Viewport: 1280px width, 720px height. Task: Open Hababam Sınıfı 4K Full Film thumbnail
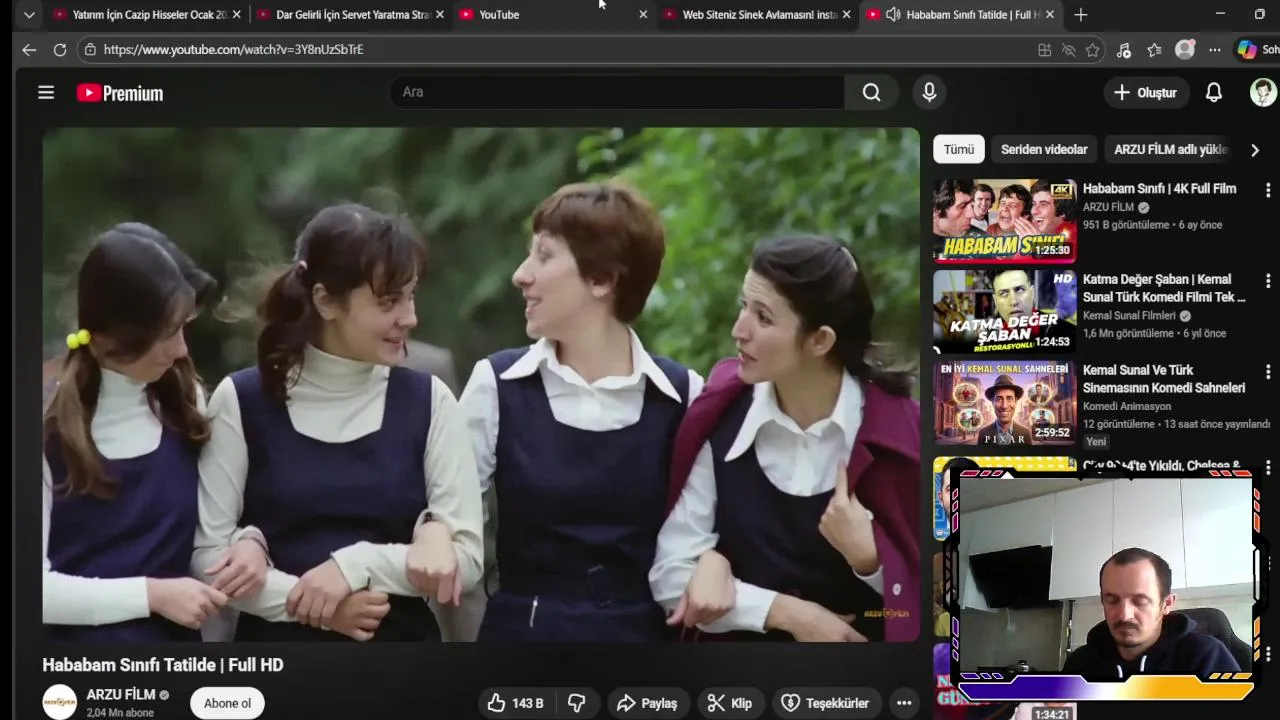1004,220
